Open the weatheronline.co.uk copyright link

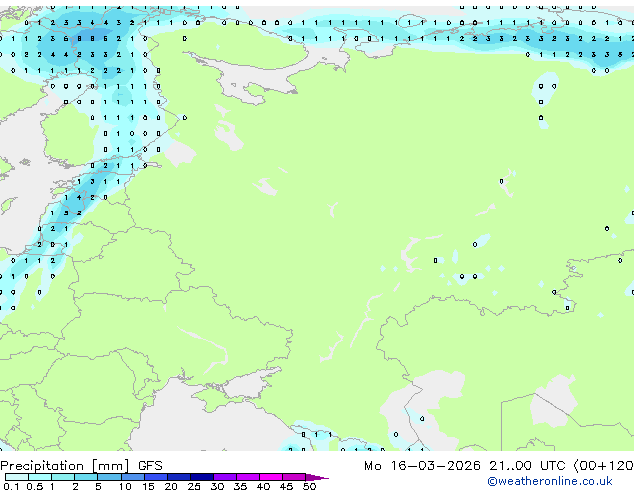(550, 481)
